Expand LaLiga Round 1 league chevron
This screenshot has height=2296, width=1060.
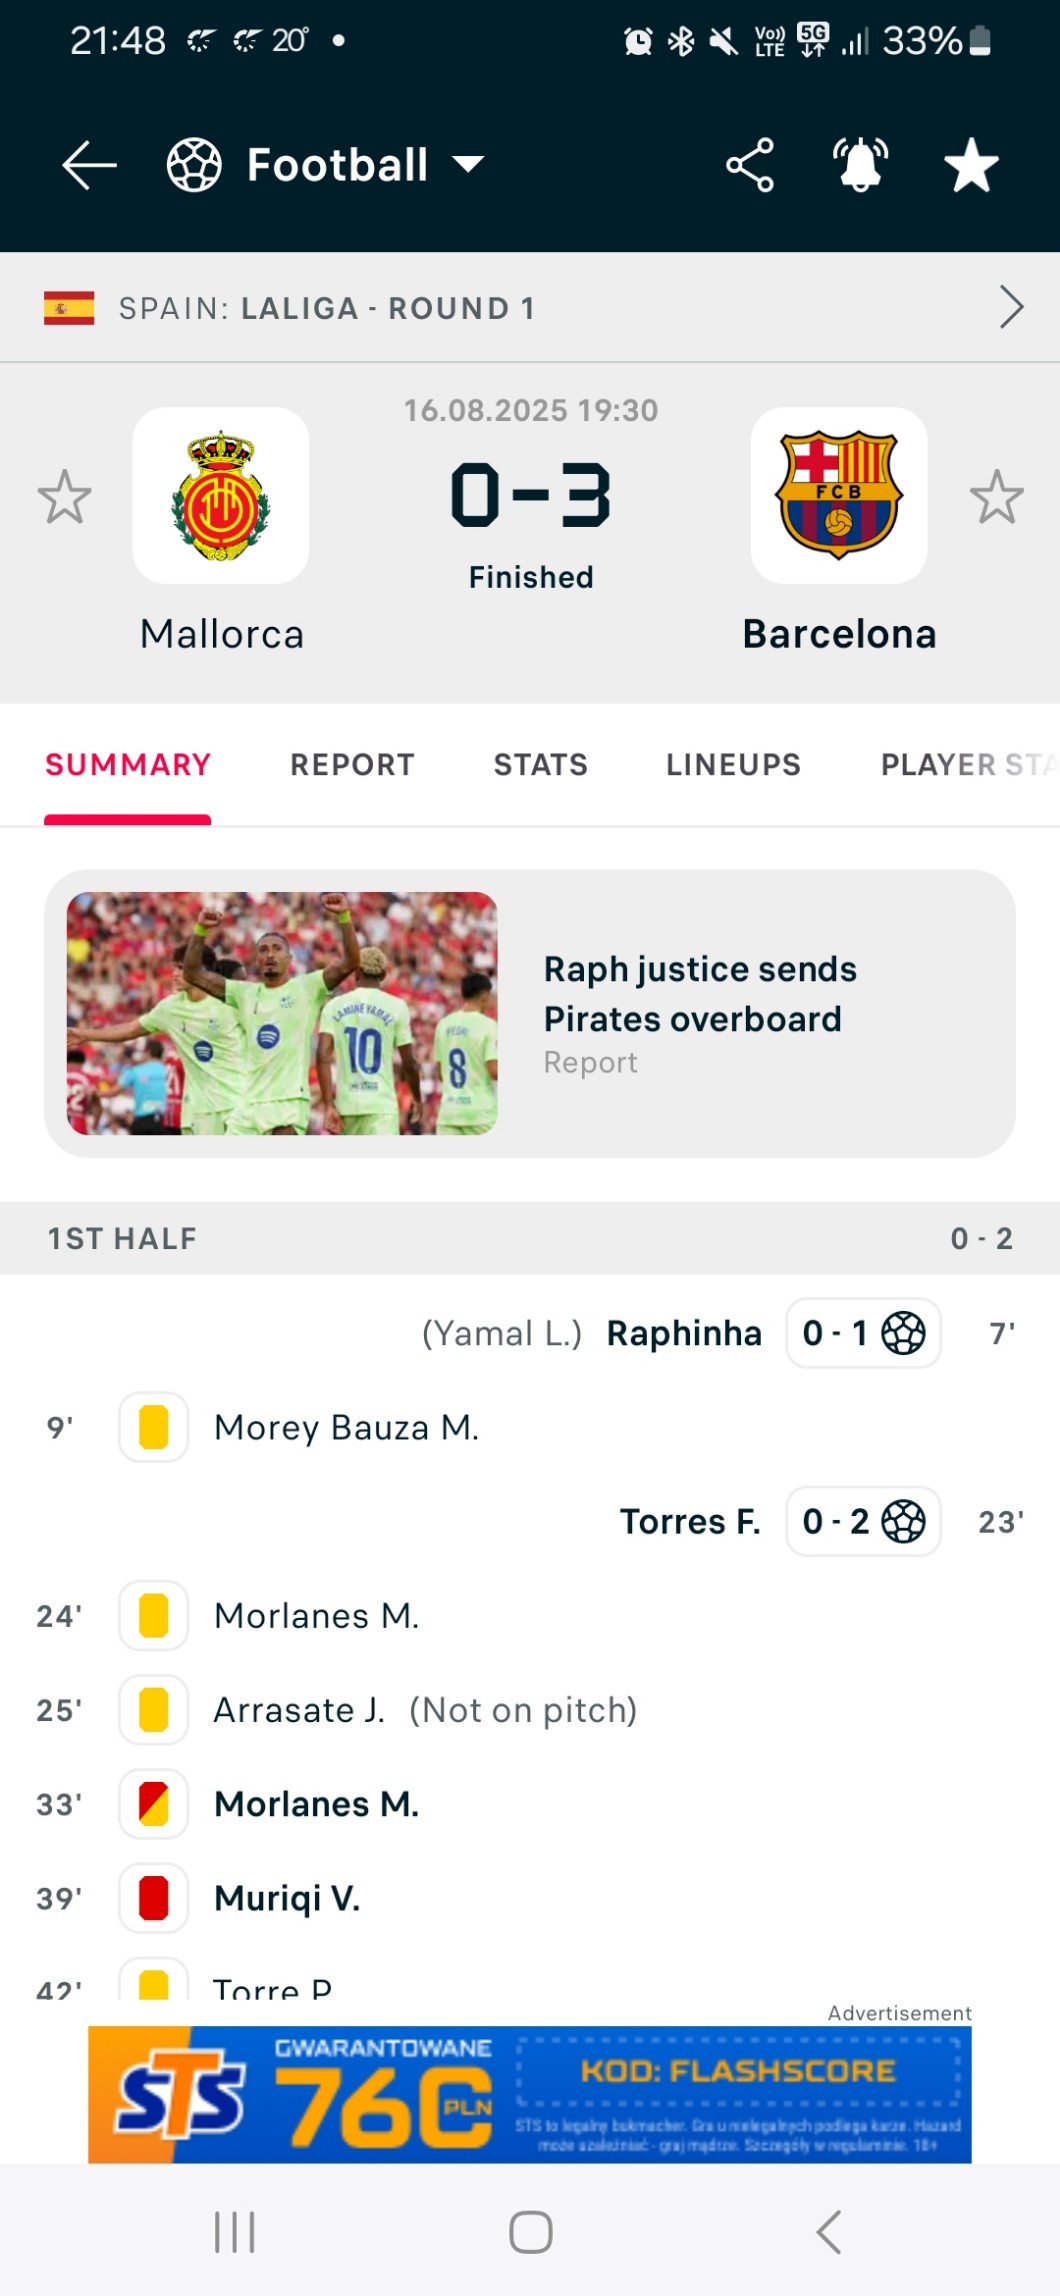point(1011,307)
